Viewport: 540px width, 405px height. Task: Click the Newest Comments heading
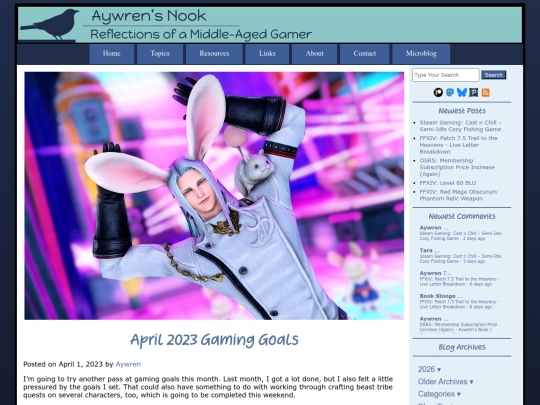click(462, 216)
